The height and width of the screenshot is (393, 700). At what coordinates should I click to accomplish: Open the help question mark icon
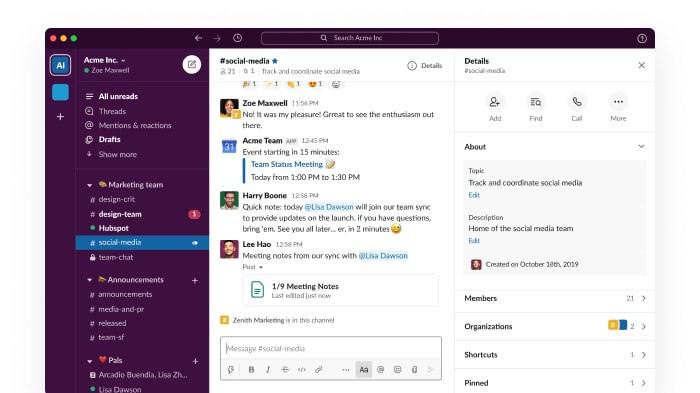(x=642, y=38)
